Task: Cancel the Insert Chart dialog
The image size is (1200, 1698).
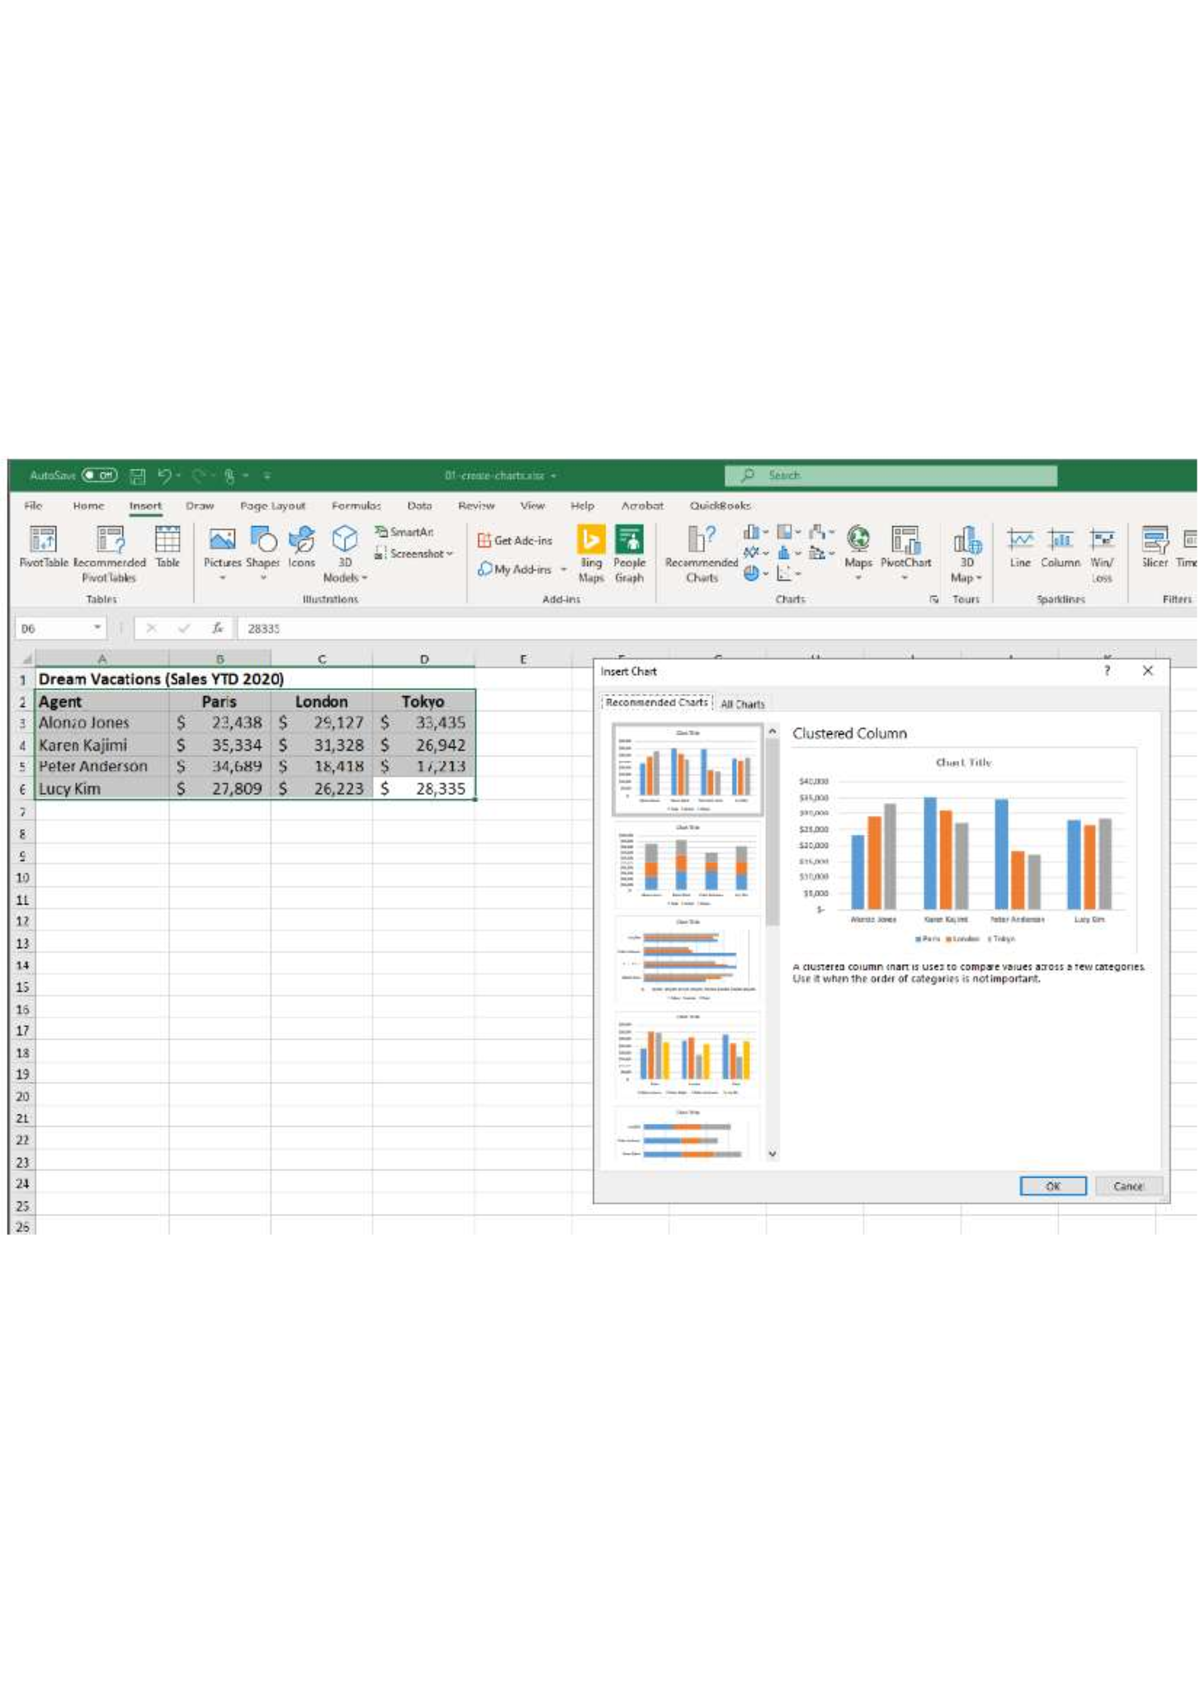Action: click(x=1128, y=1186)
